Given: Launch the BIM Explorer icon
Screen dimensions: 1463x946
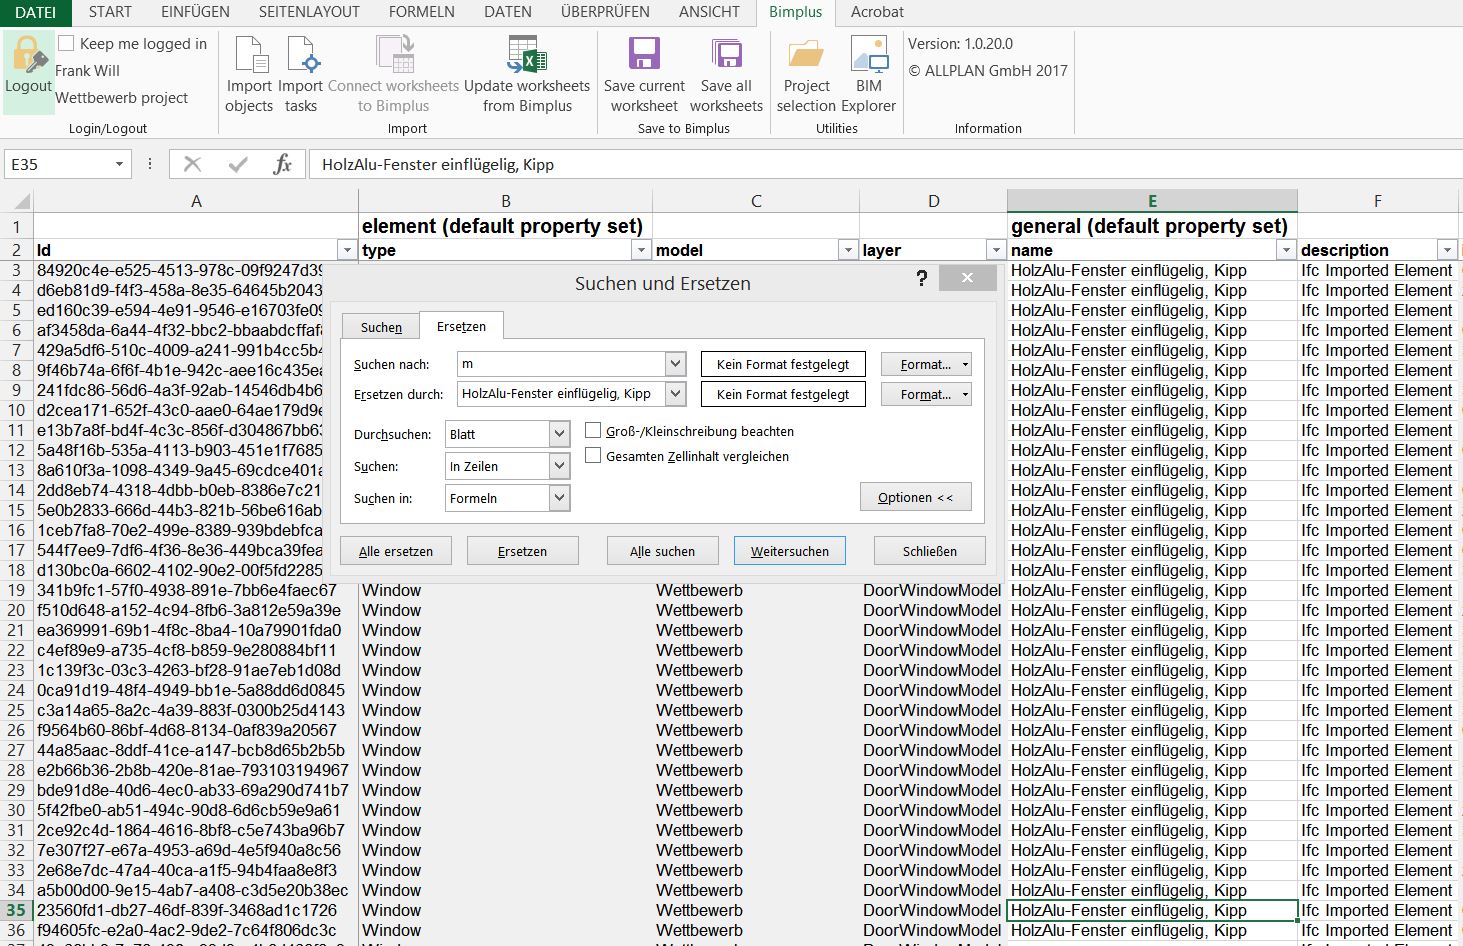Looking at the screenshot, I should click(x=868, y=54).
